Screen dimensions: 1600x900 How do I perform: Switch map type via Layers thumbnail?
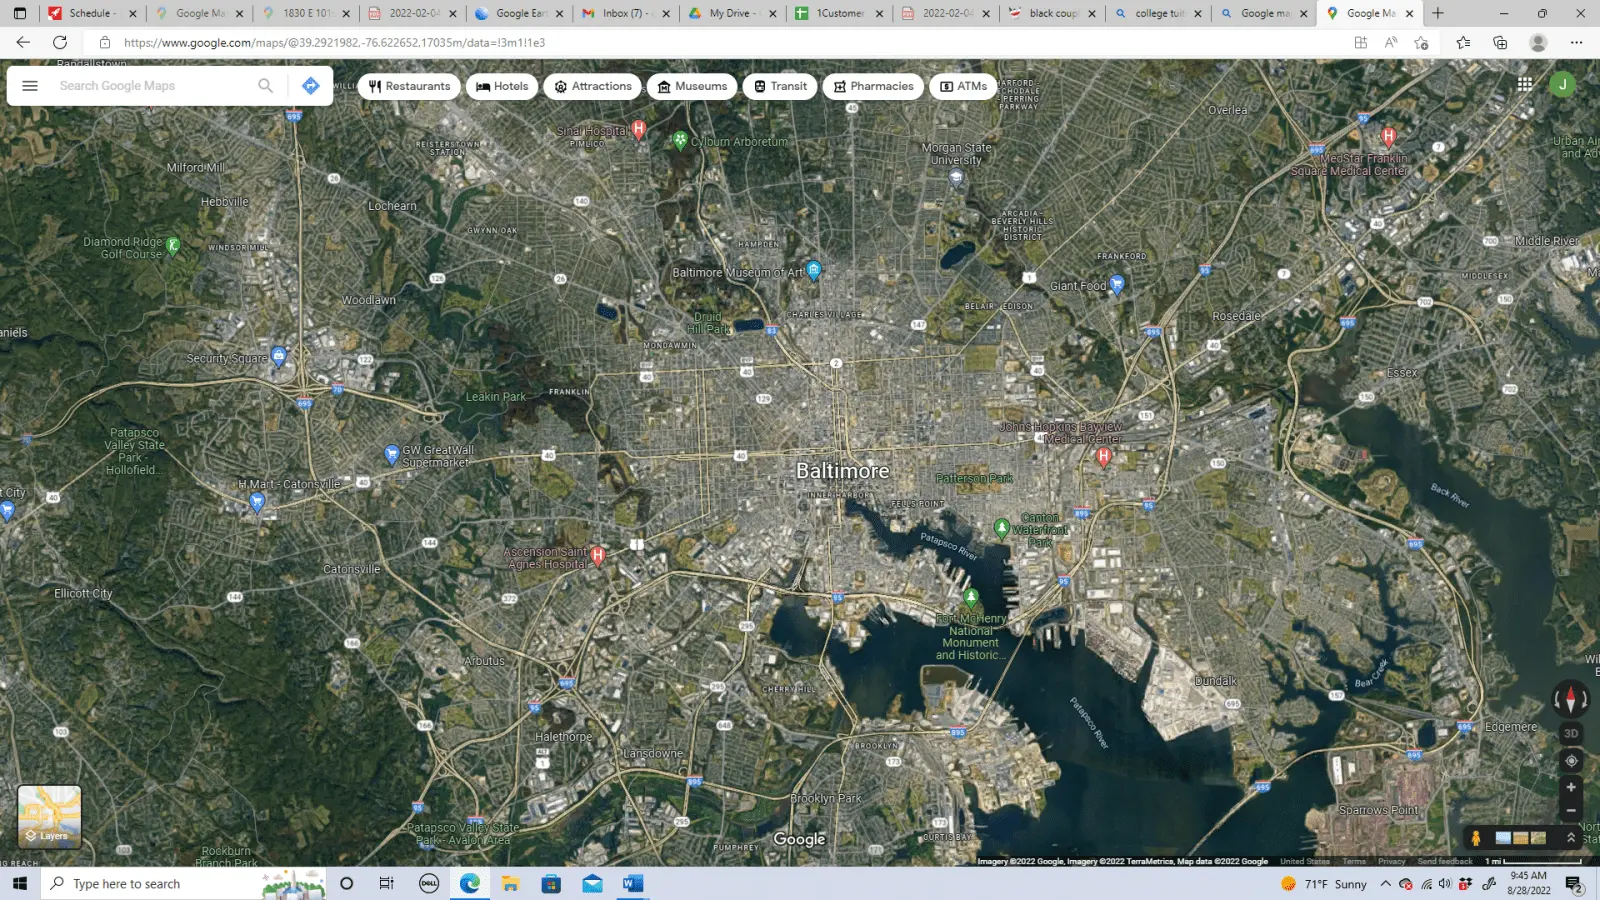click(49, 816)
